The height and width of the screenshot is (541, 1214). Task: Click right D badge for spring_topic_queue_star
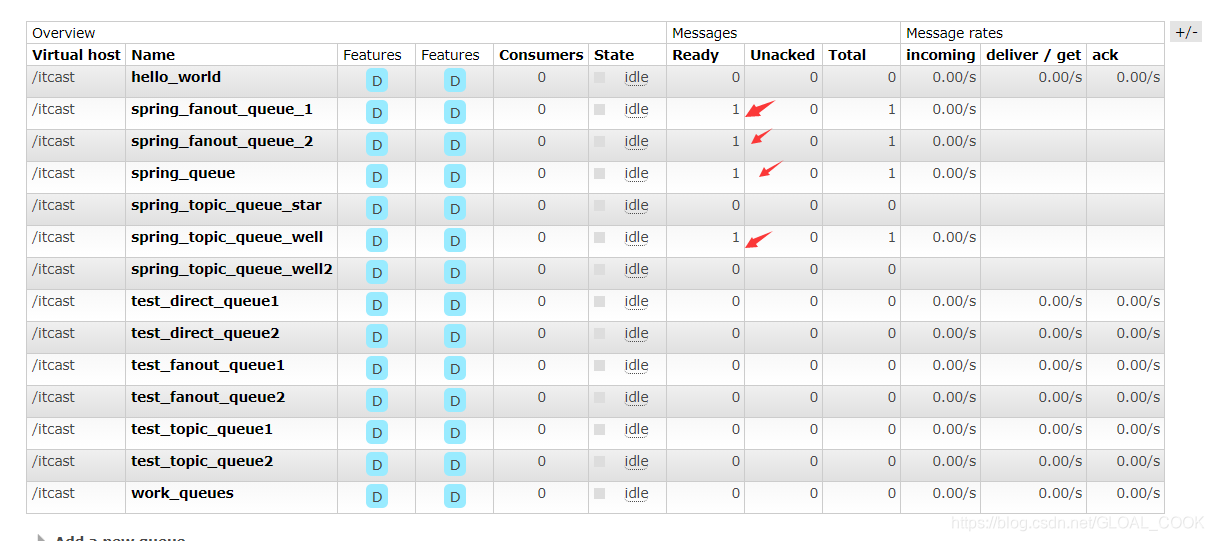(x=455, y=209)
